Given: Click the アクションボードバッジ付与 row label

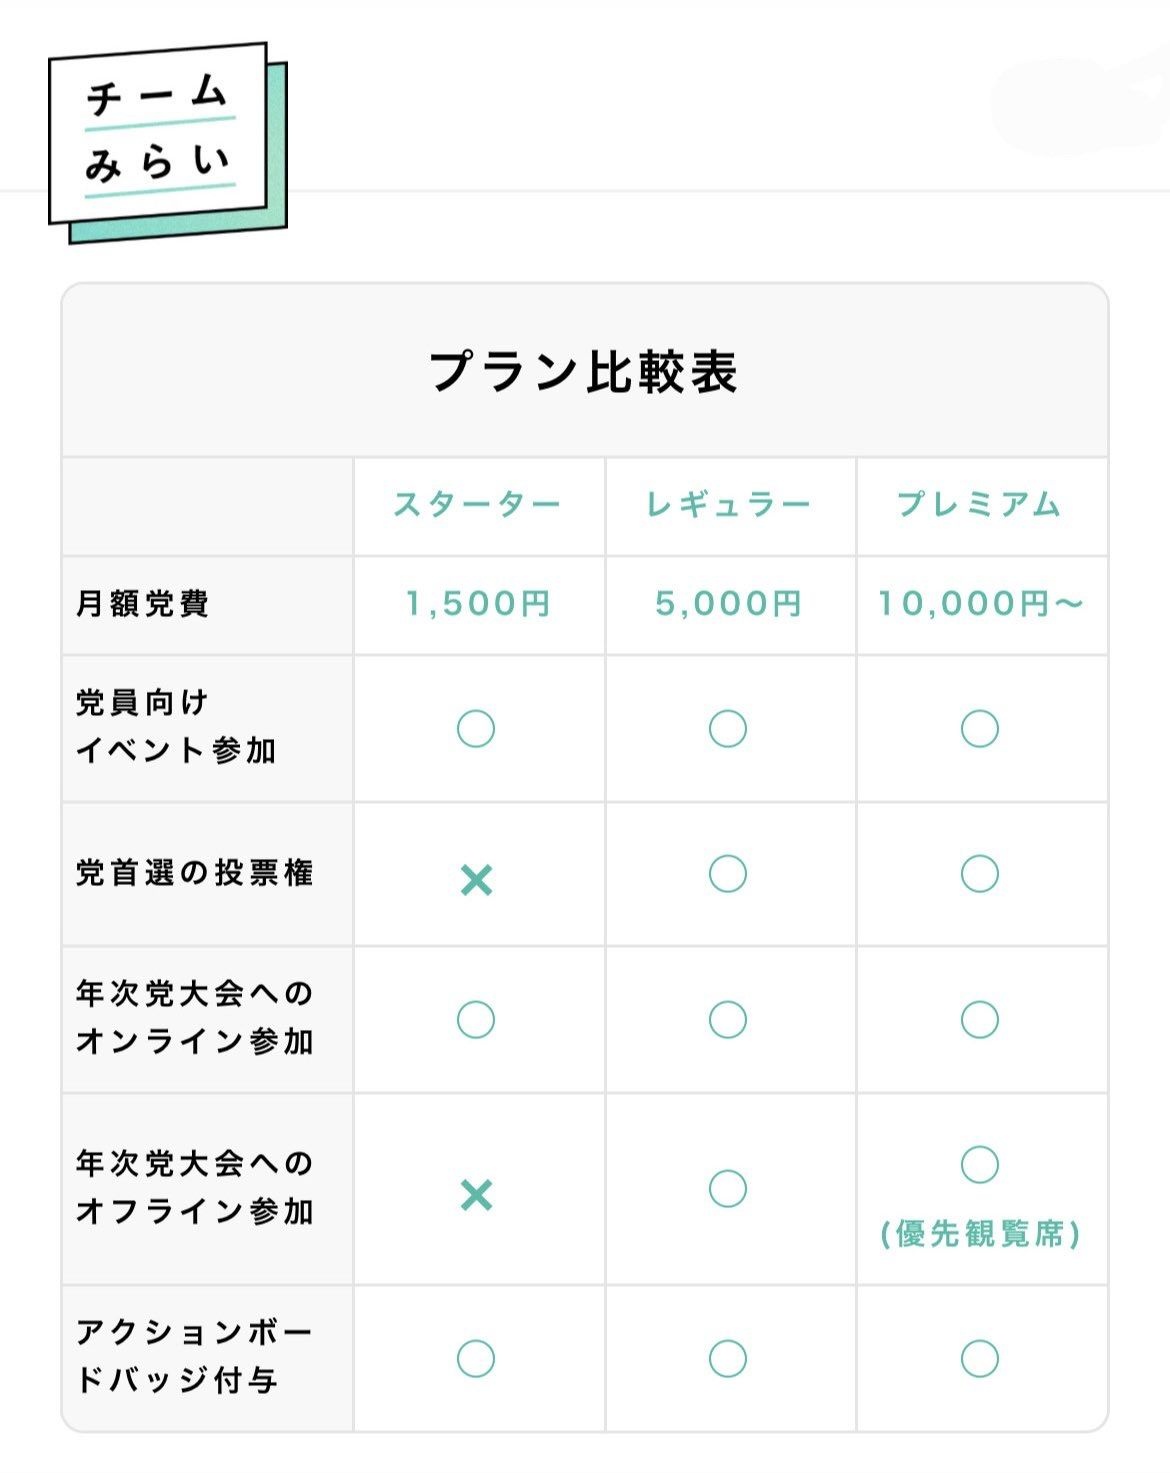Looking at the screenshot, I should coord(195,1356).
